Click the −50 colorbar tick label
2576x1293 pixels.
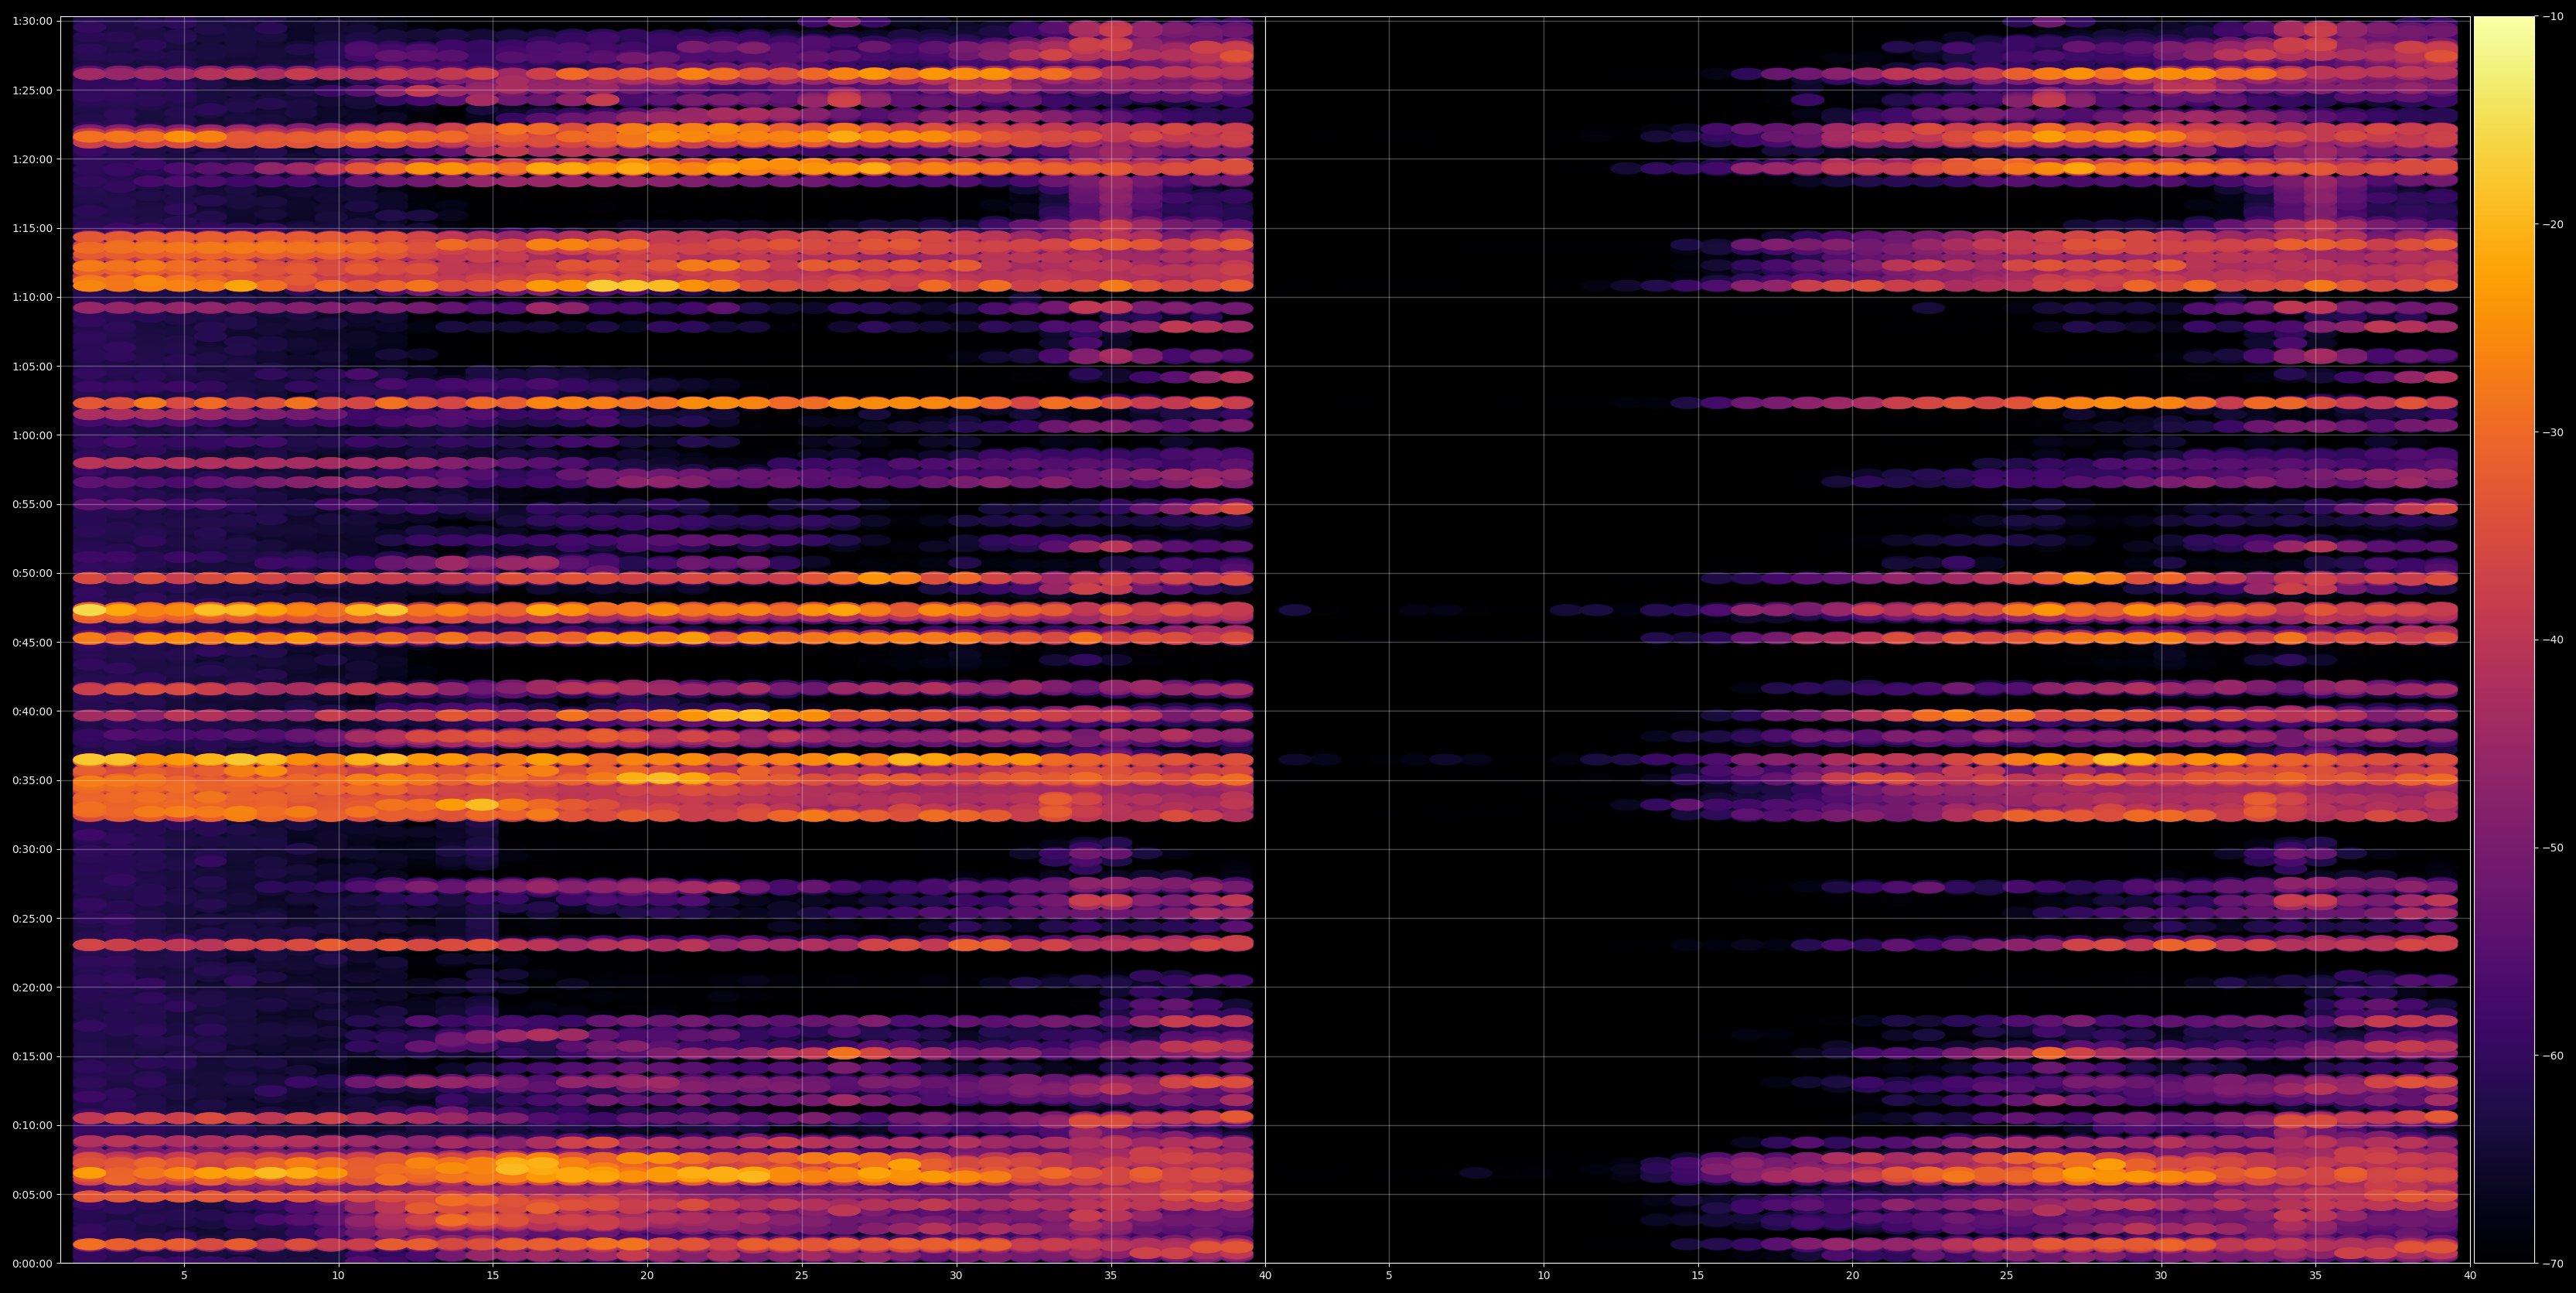(2552, 847)
